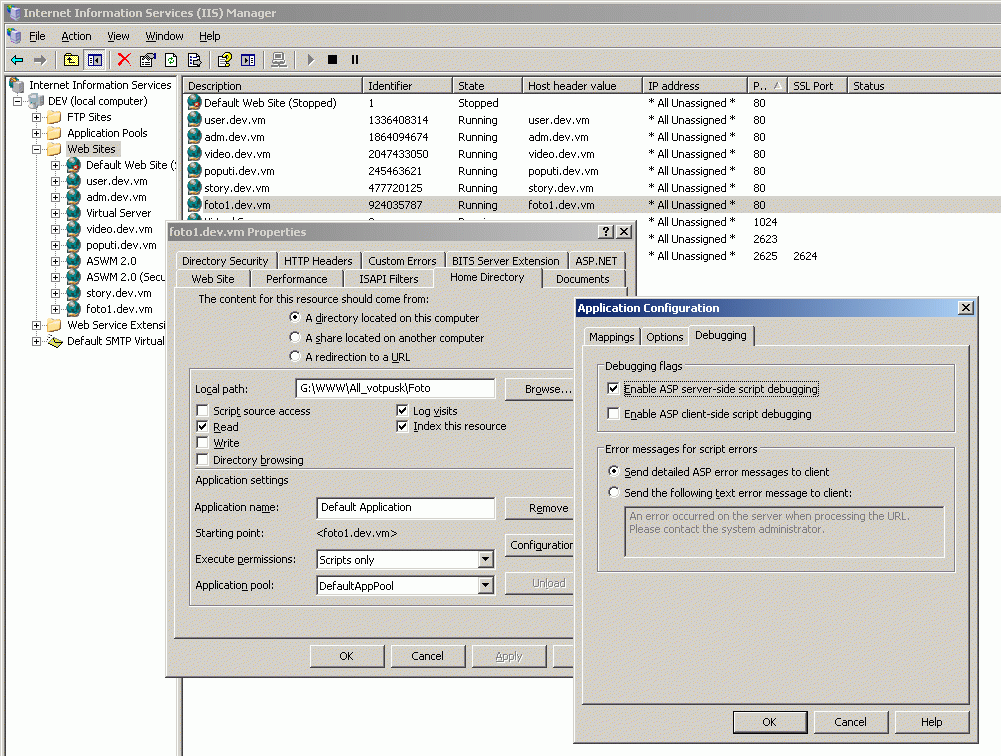Click the red Delete X icon
This screenshot has width=1001, height=756.
(x=124, y=60)
